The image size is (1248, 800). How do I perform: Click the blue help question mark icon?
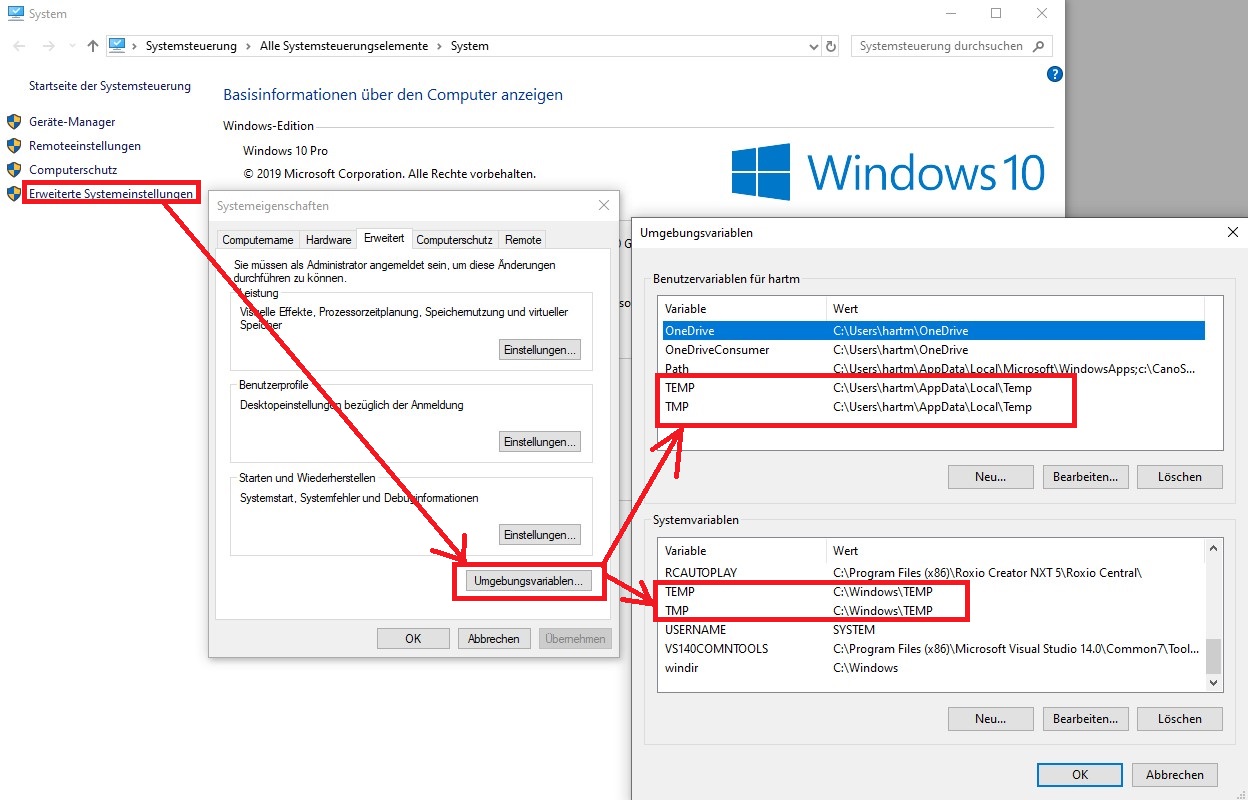[x=1054, y=74]
